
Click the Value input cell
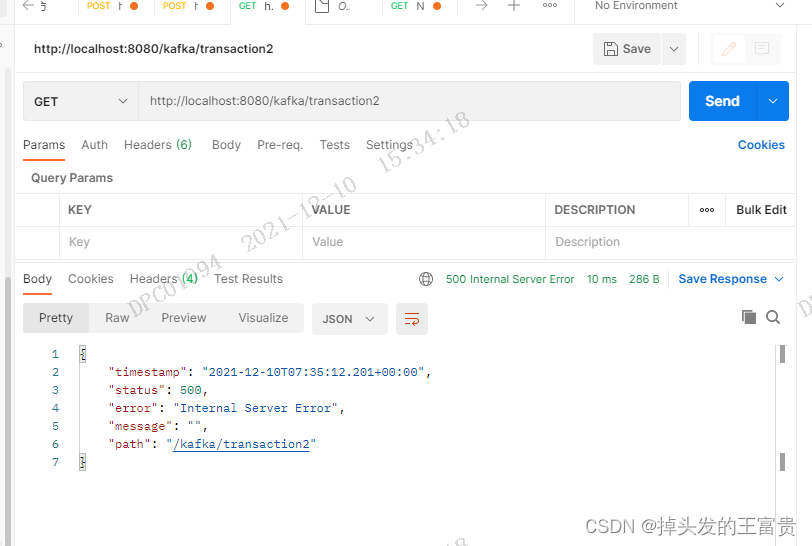(x=424, y=242)
